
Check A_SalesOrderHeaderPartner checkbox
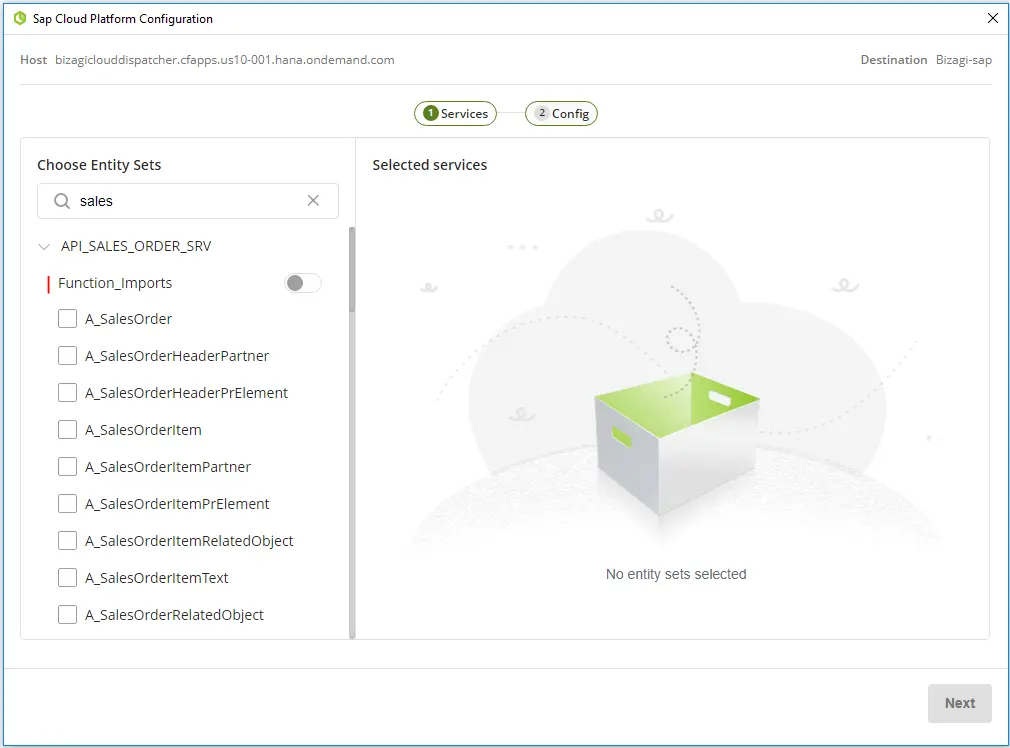click(68, 356)
